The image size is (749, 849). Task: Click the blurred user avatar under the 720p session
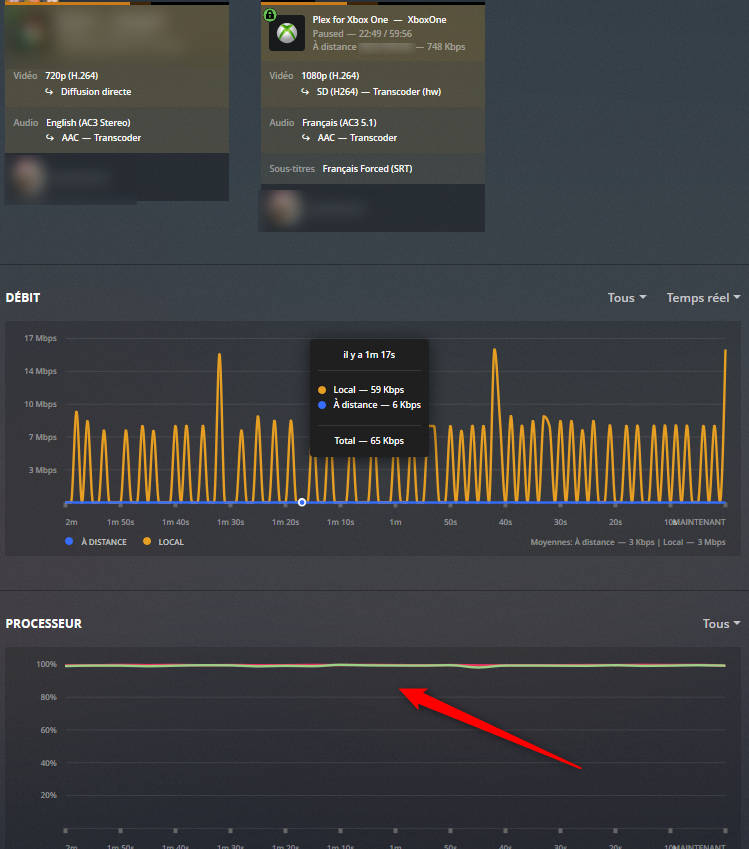pyautogui.click(x=27, y=178)
